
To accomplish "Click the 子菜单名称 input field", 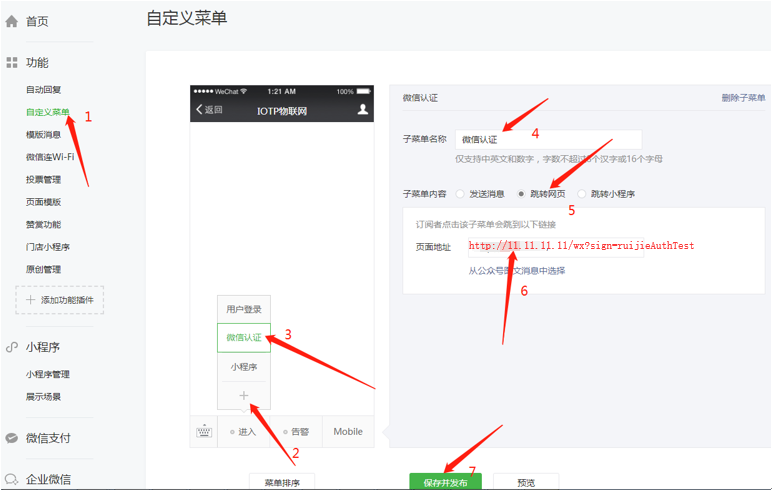I will (547, 139).
